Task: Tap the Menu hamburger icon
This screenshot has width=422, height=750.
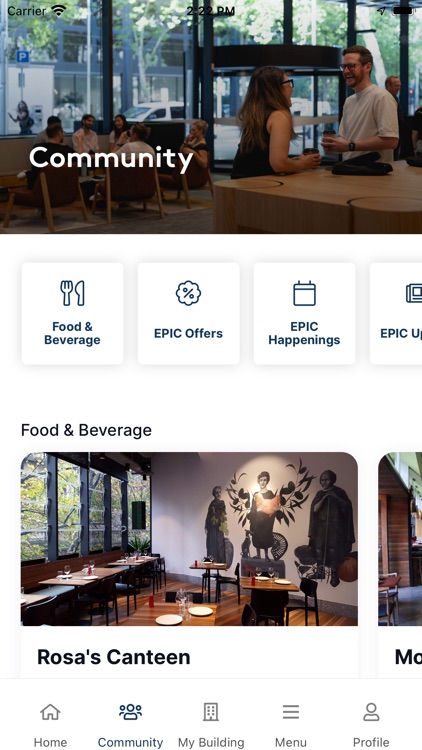Action: [291, 712]
